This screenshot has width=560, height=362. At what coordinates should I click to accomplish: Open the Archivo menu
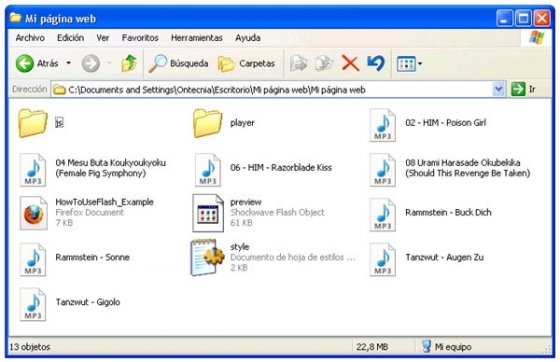pos(30,38)
